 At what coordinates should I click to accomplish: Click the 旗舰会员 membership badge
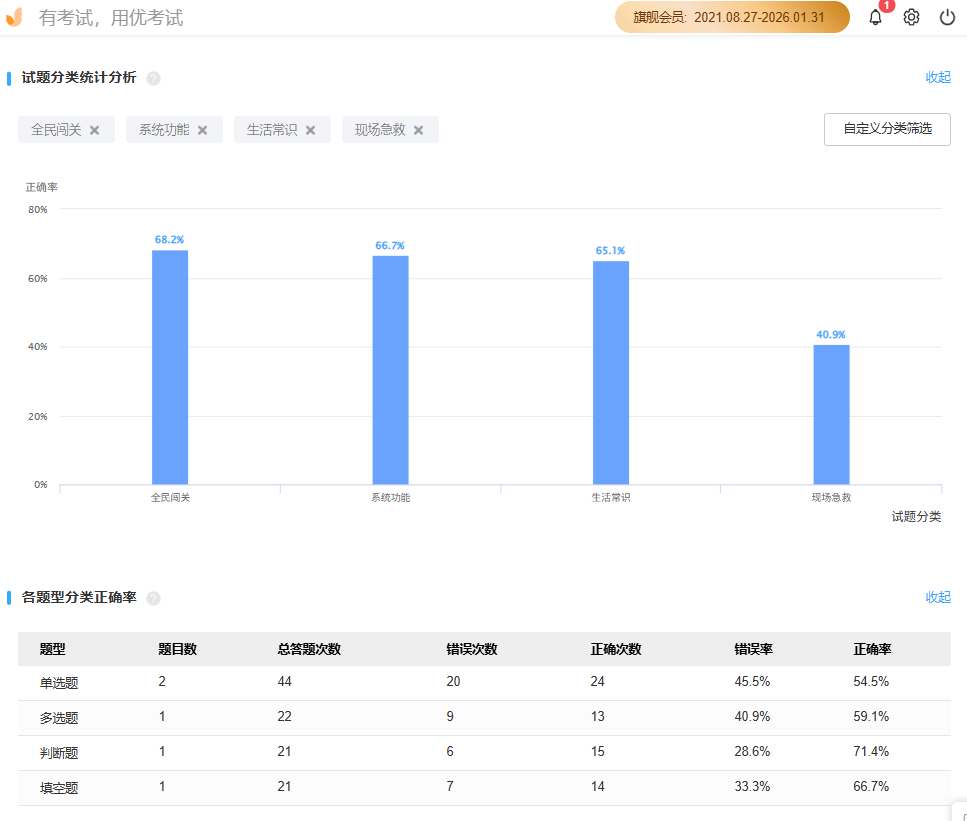[x=732, y=17]
